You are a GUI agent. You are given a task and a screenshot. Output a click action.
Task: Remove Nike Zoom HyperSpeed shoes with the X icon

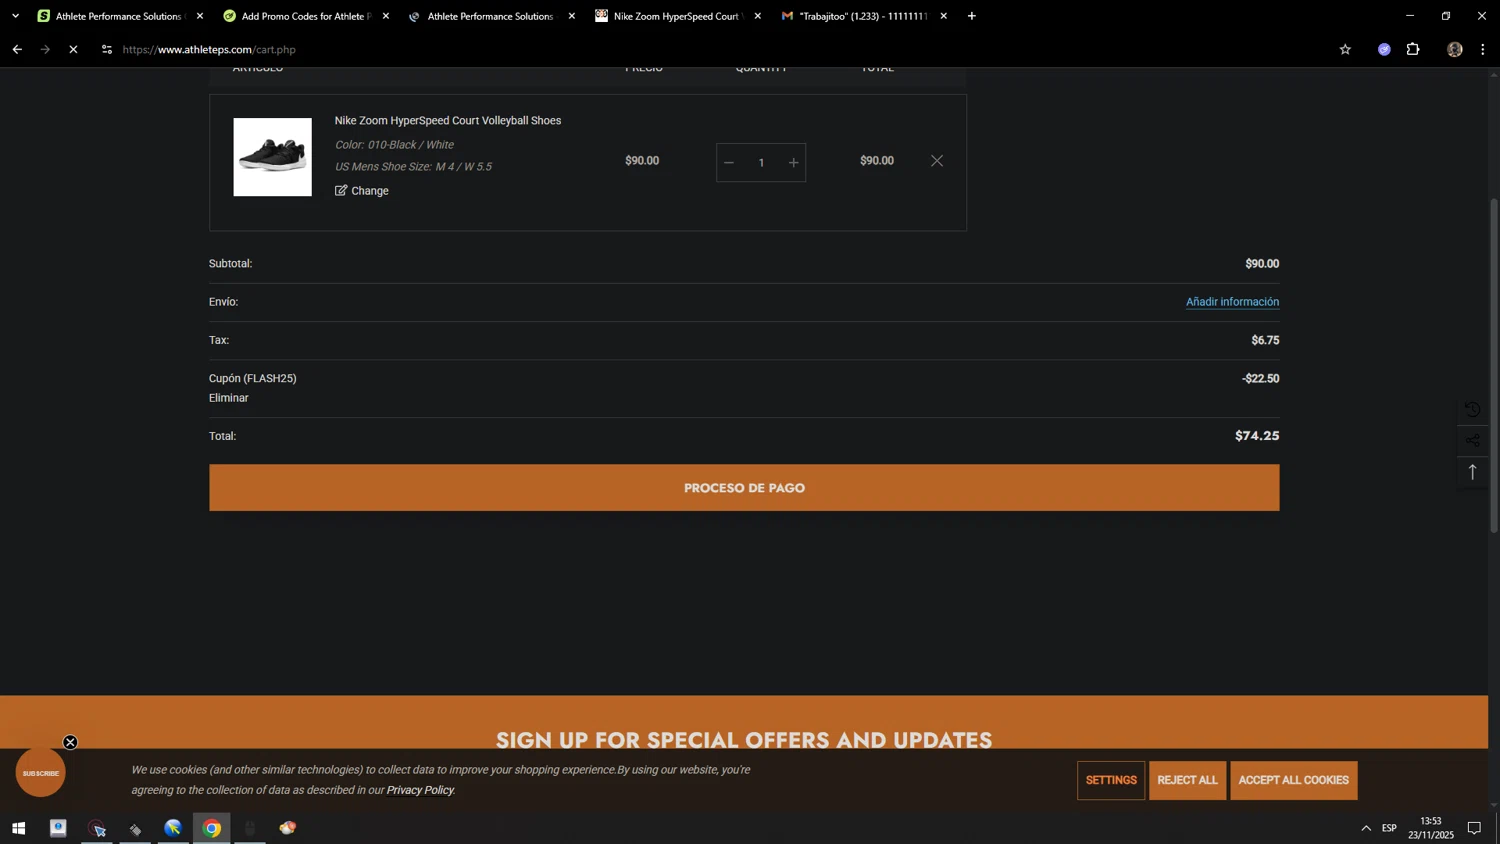point(937,161)
